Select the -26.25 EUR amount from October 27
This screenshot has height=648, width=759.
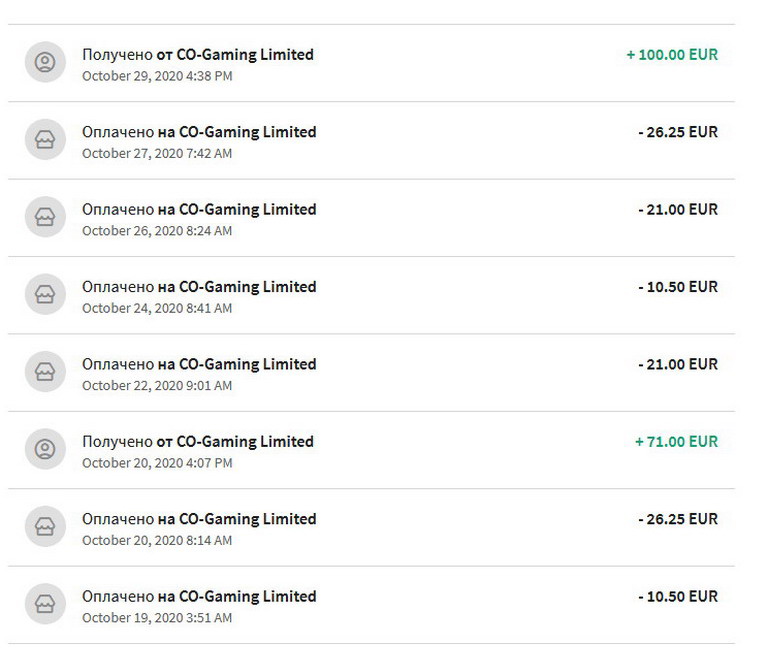point(678,132)
